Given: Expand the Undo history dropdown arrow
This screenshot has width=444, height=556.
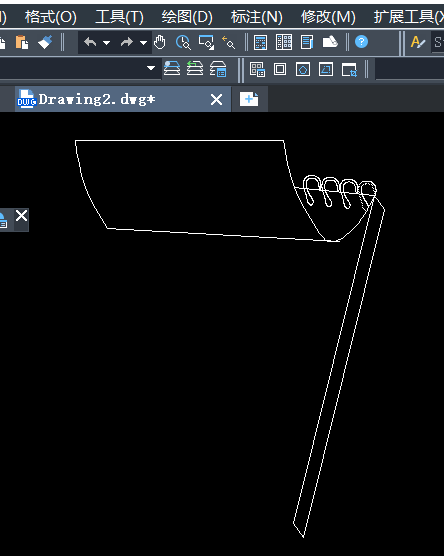Looking at the screenshot, I should tap(106, 43).
